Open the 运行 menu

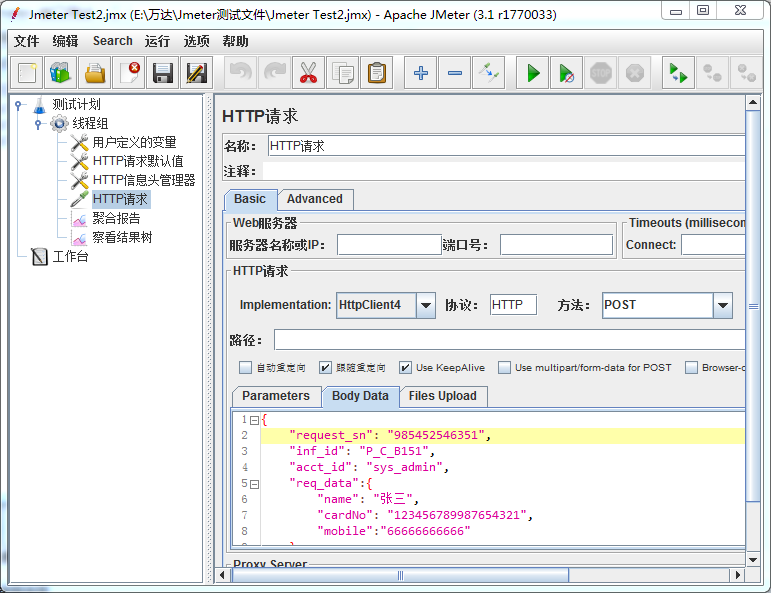tap(157, 41)
